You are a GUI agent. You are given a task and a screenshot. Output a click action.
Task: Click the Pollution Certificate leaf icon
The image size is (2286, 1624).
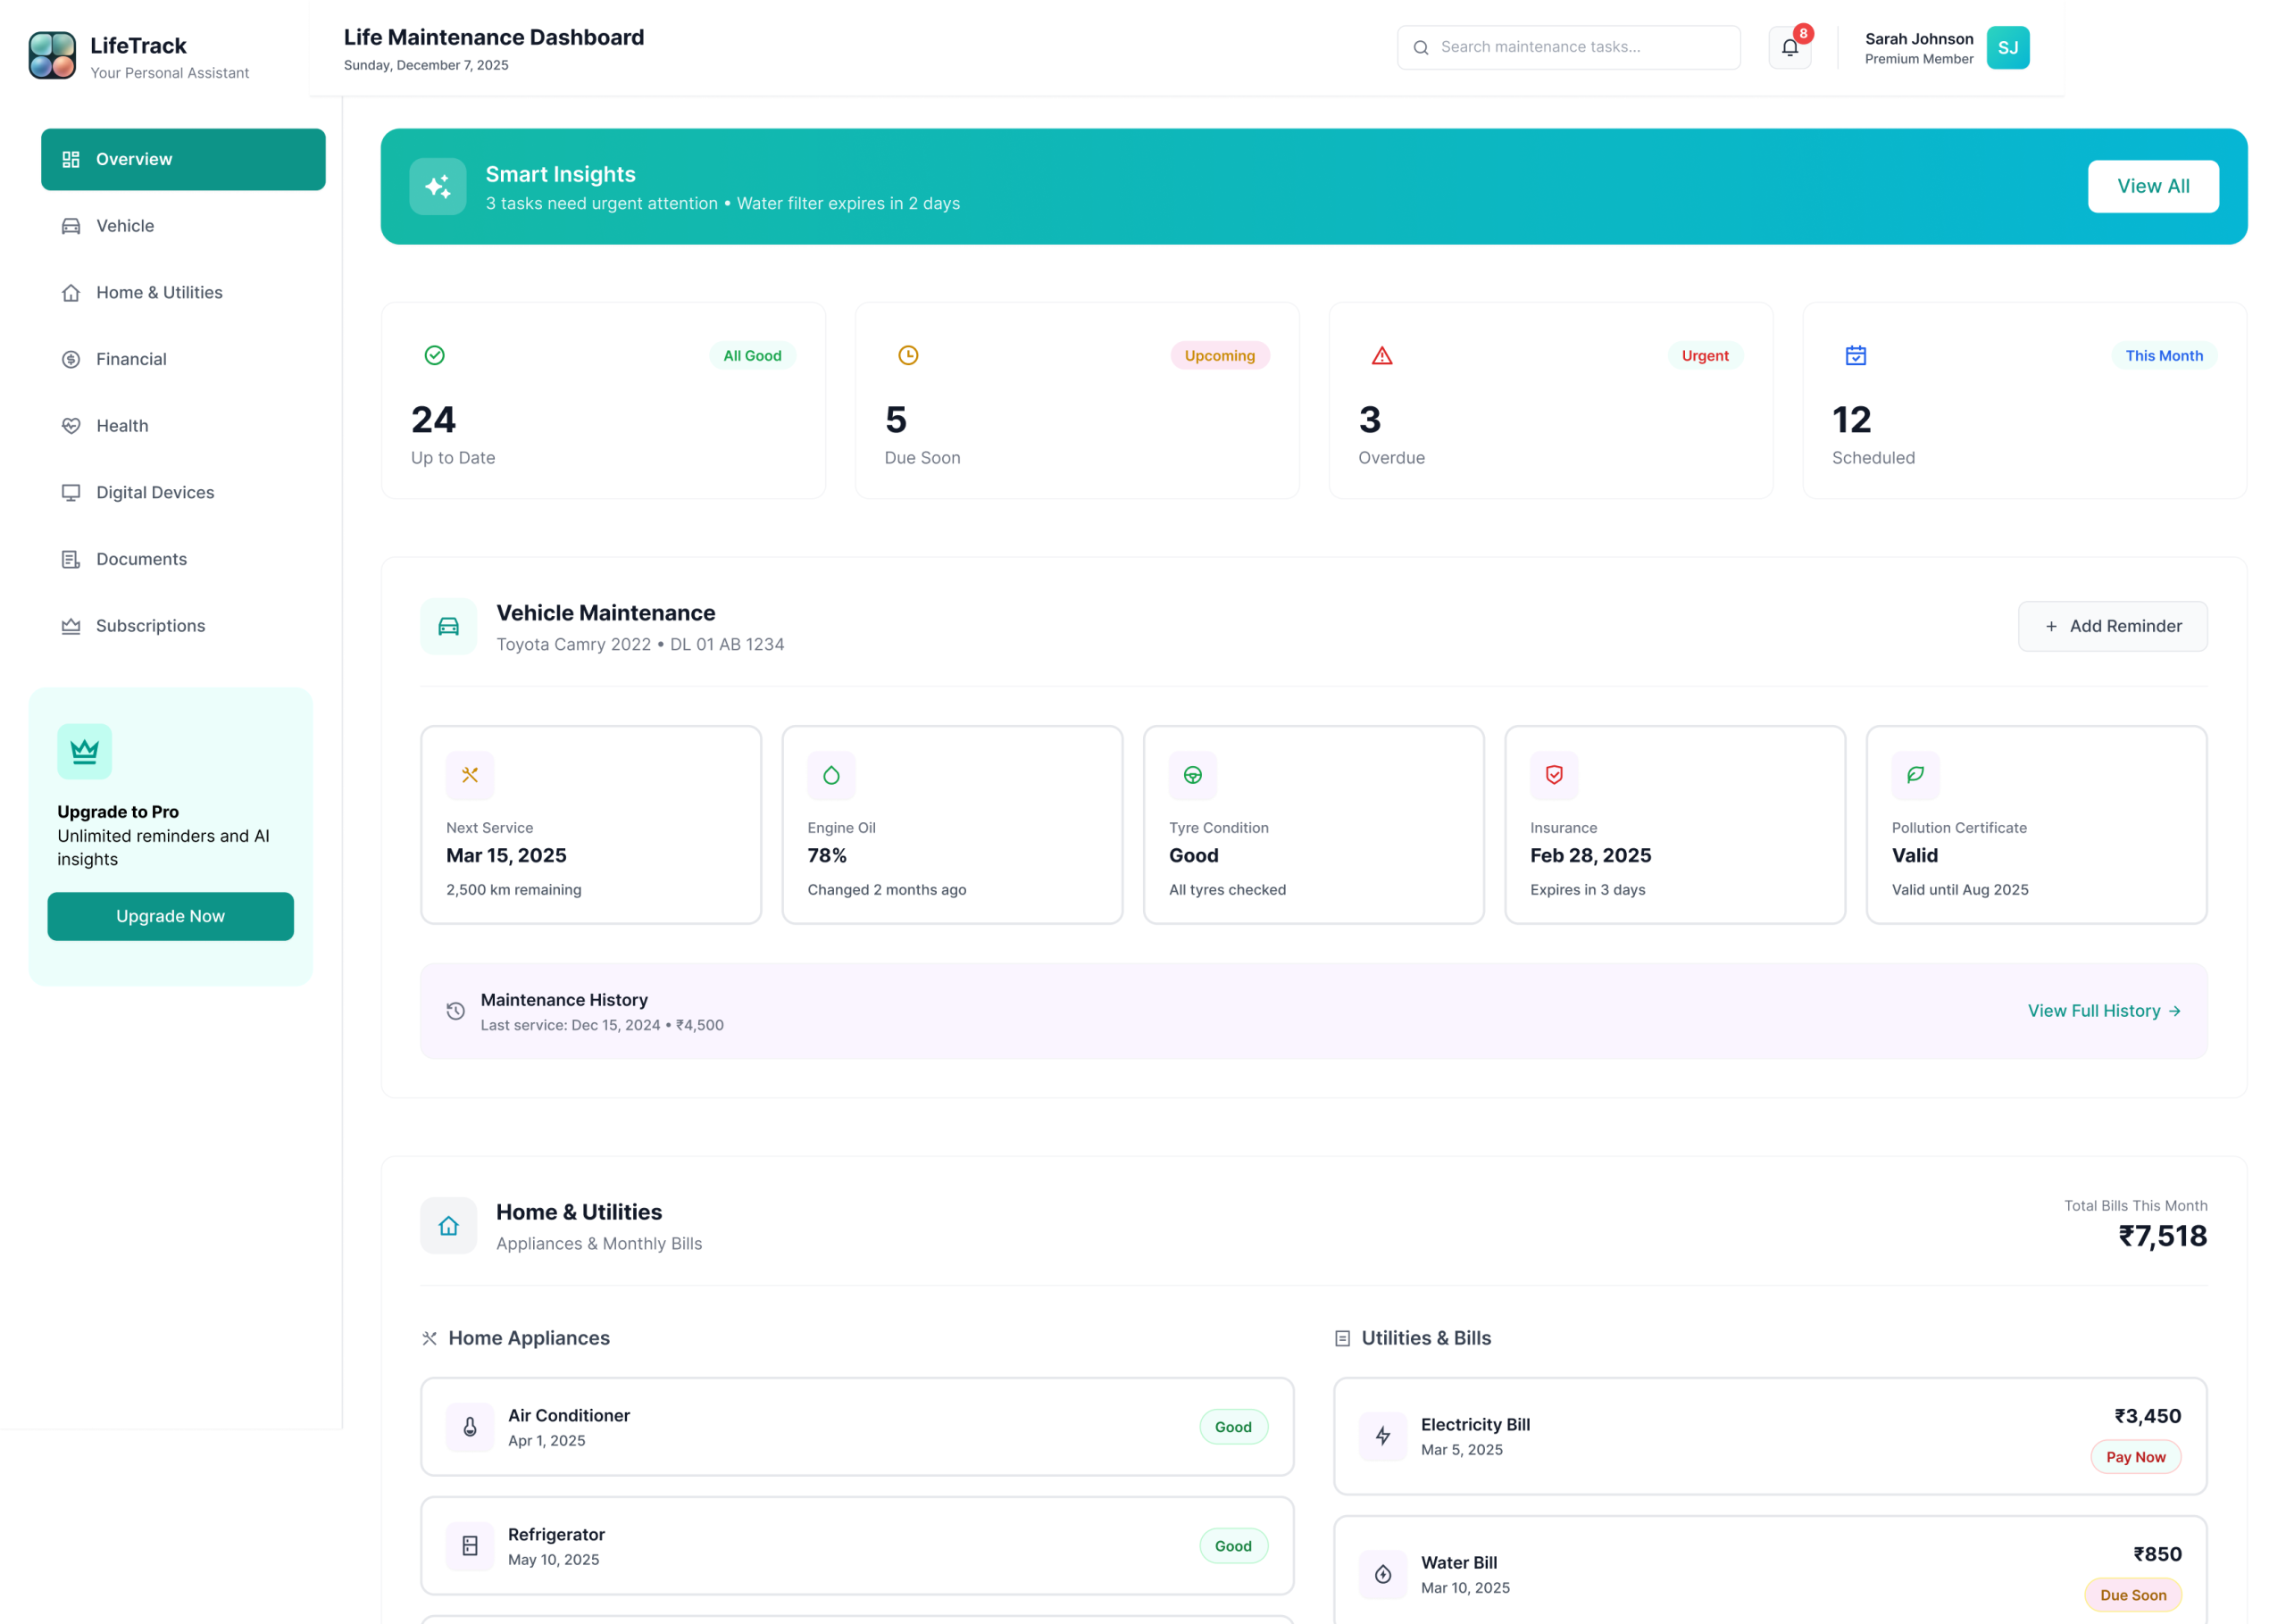[x=1915, y=775]
